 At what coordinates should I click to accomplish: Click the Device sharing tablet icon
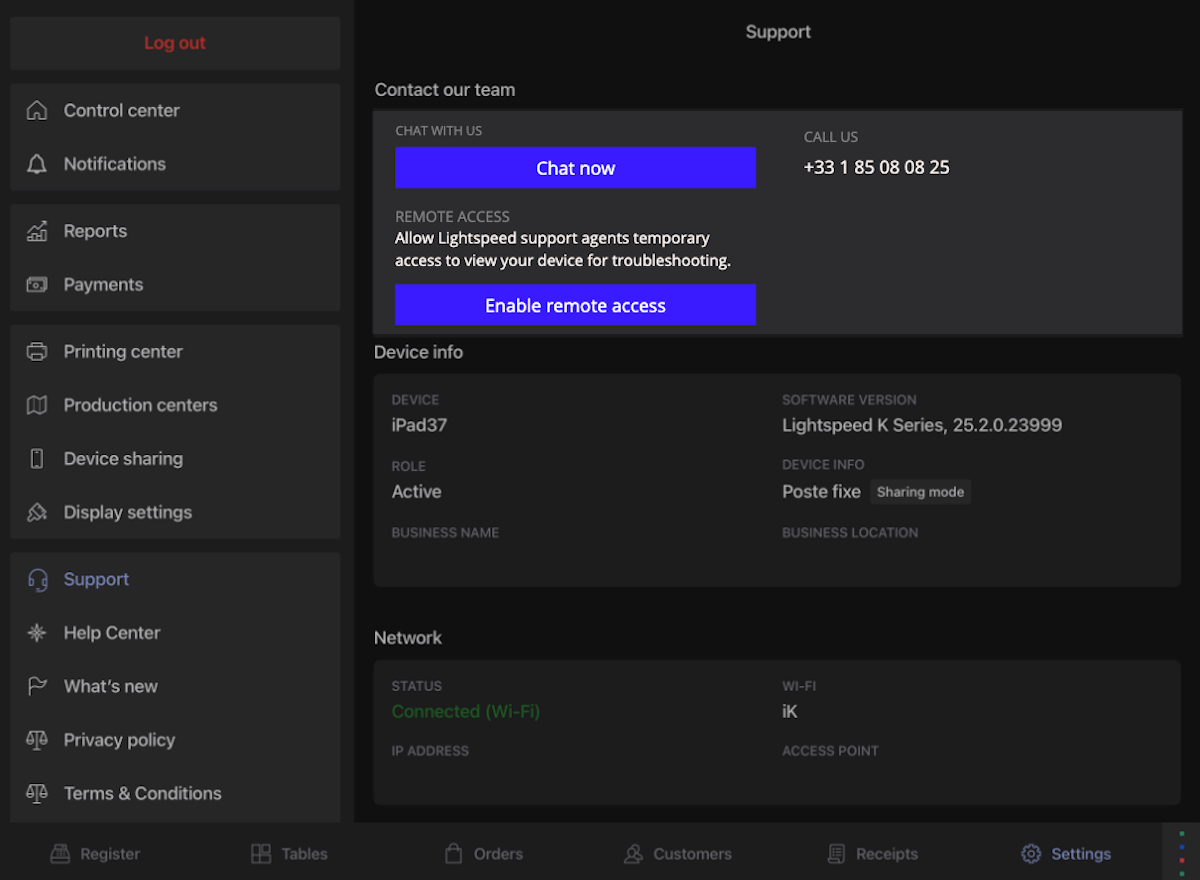tap(37, 459)
